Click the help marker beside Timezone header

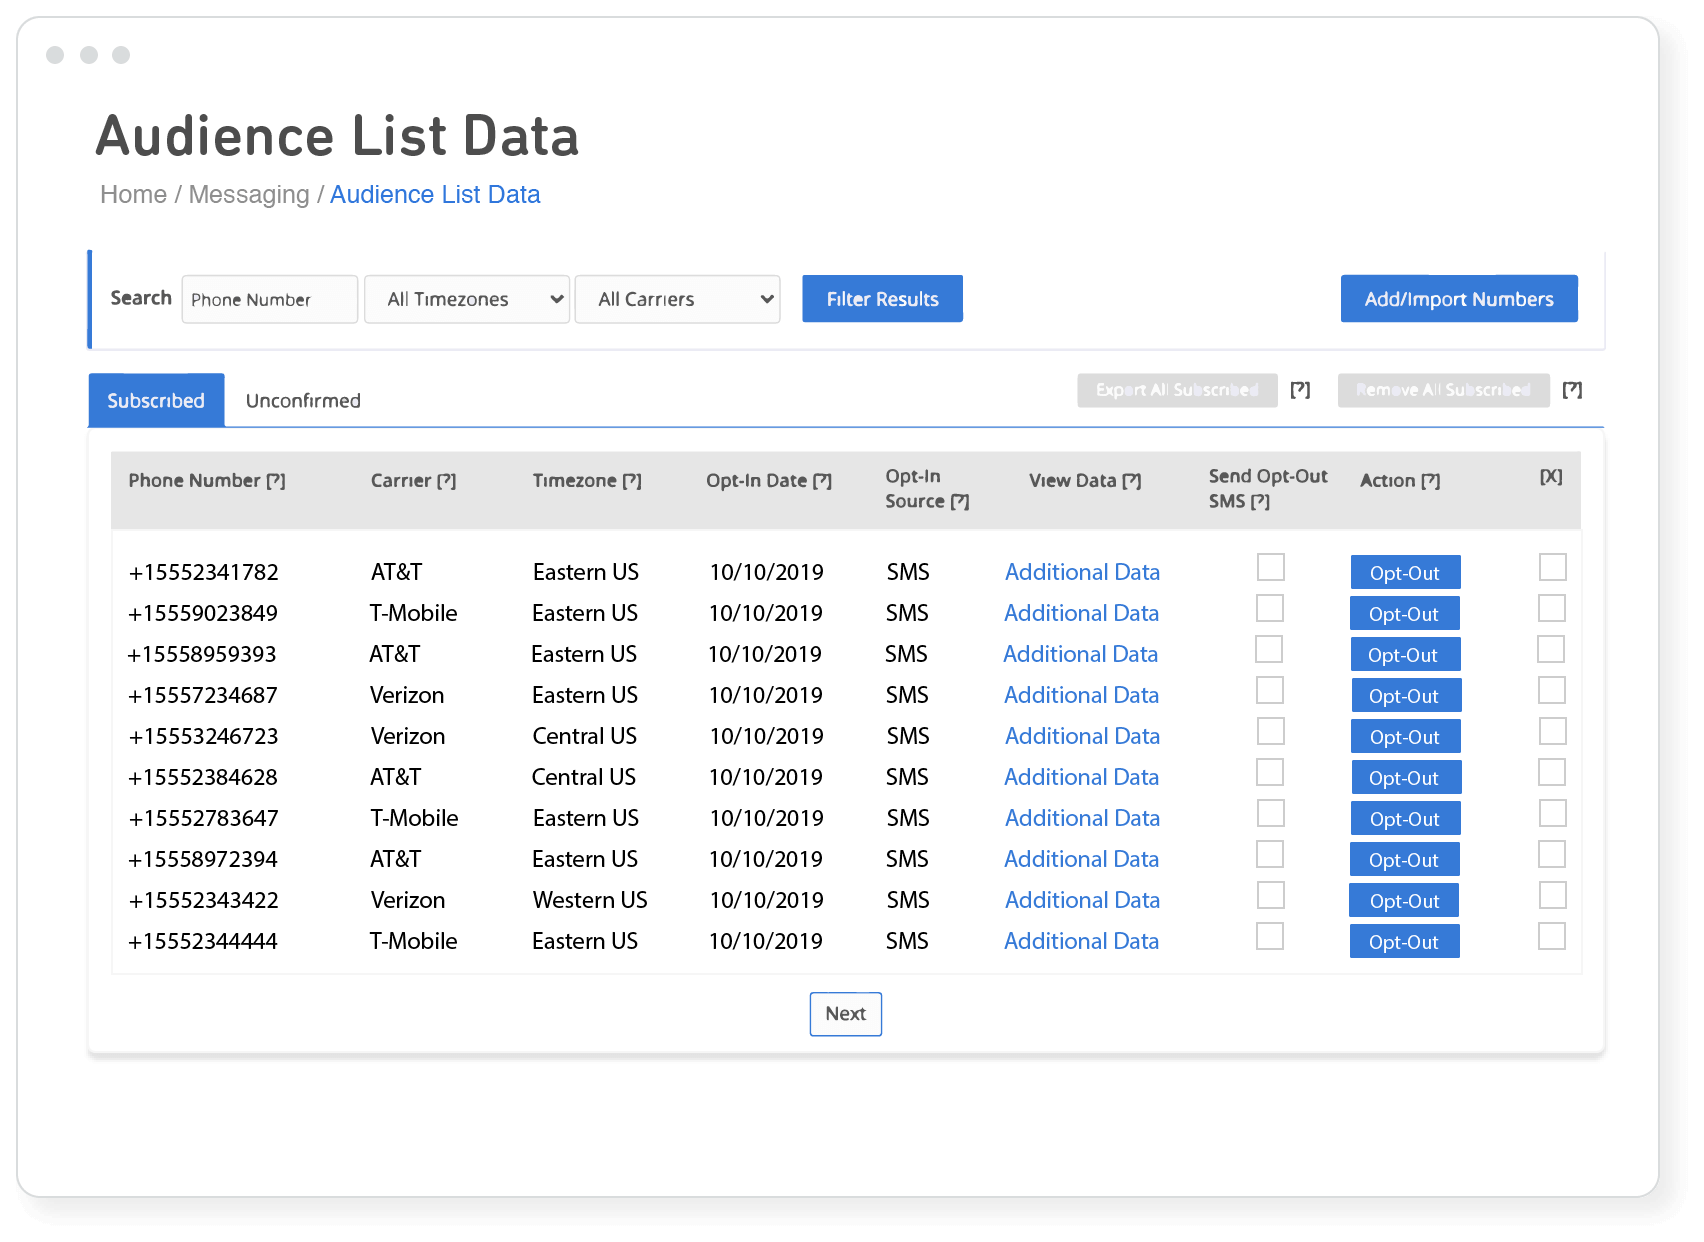[632, 481]
